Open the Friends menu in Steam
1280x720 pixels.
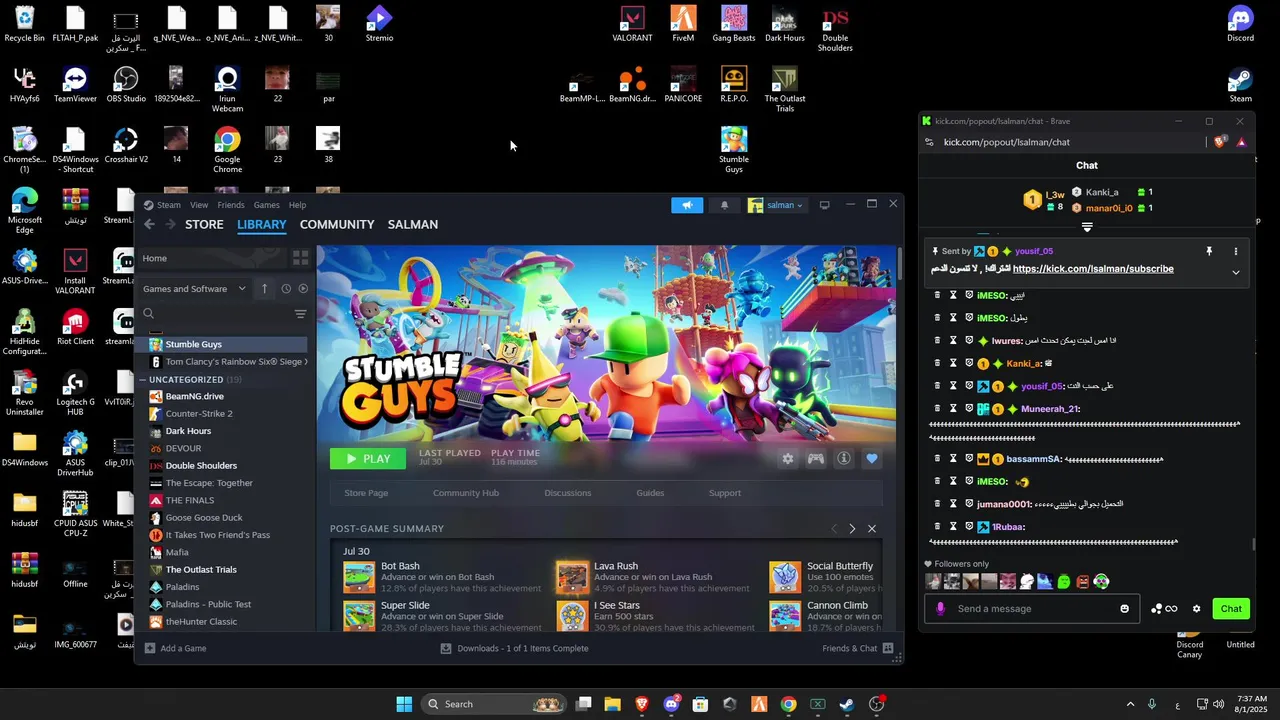pyautogui.click(x=231, y=205)
